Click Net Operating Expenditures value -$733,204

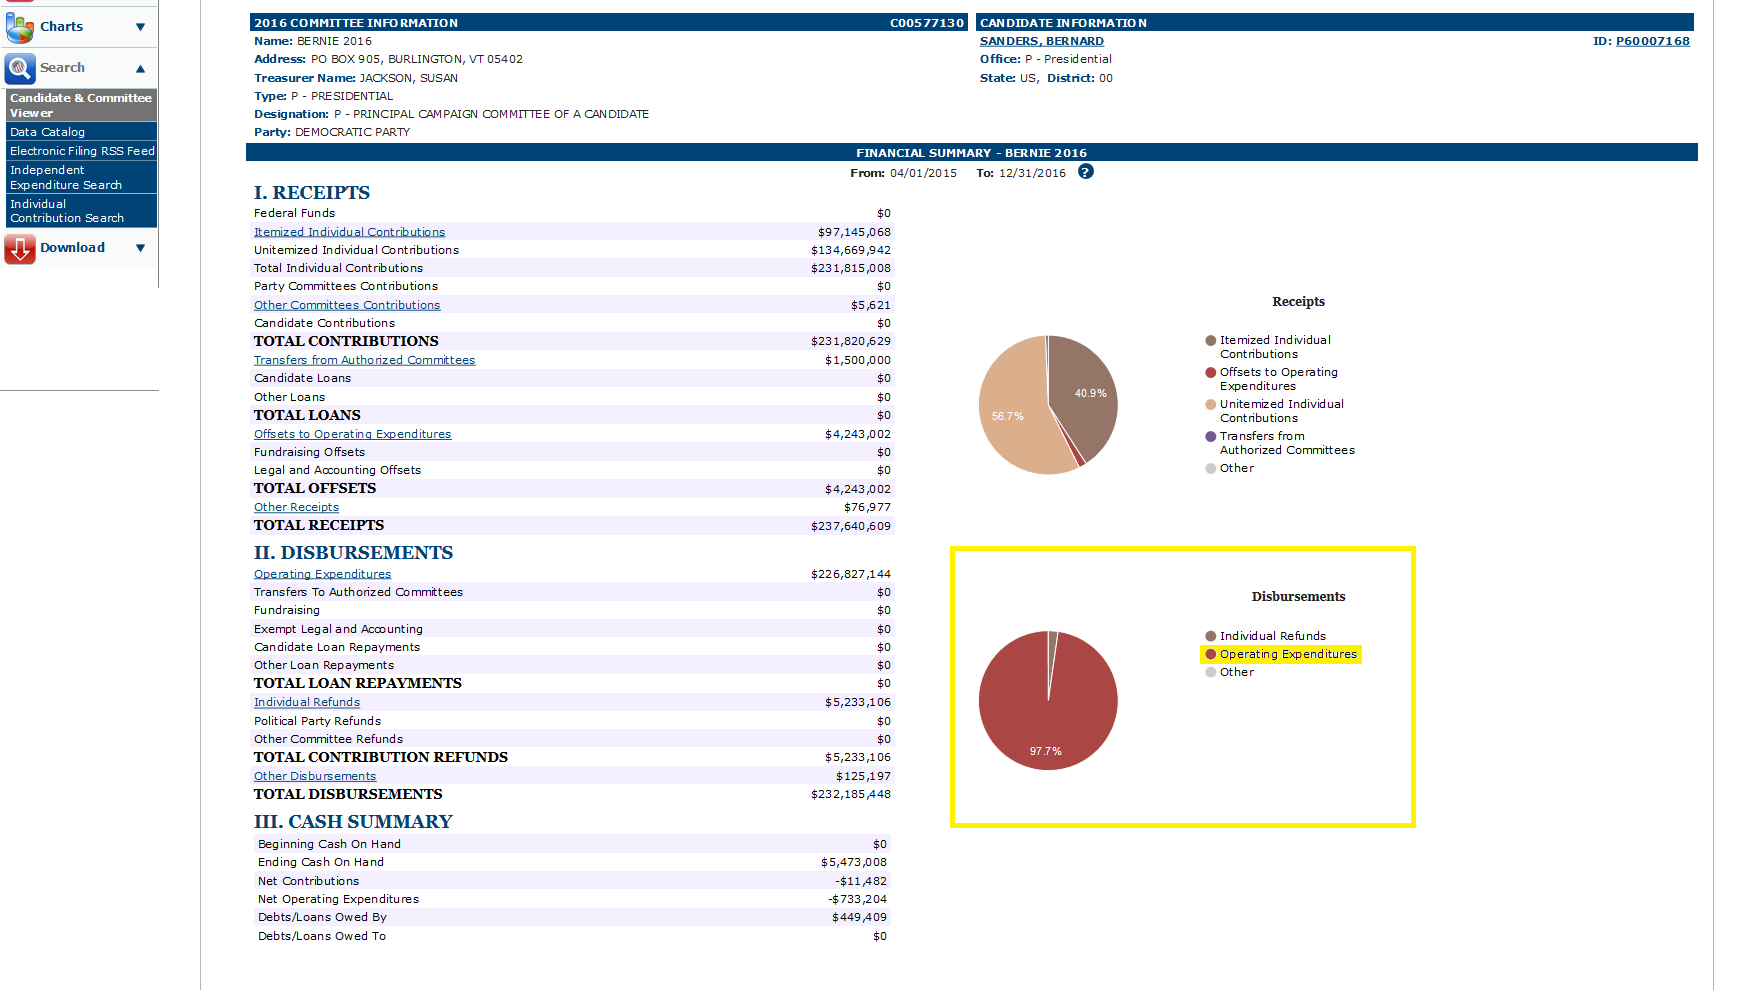(857, 899)
